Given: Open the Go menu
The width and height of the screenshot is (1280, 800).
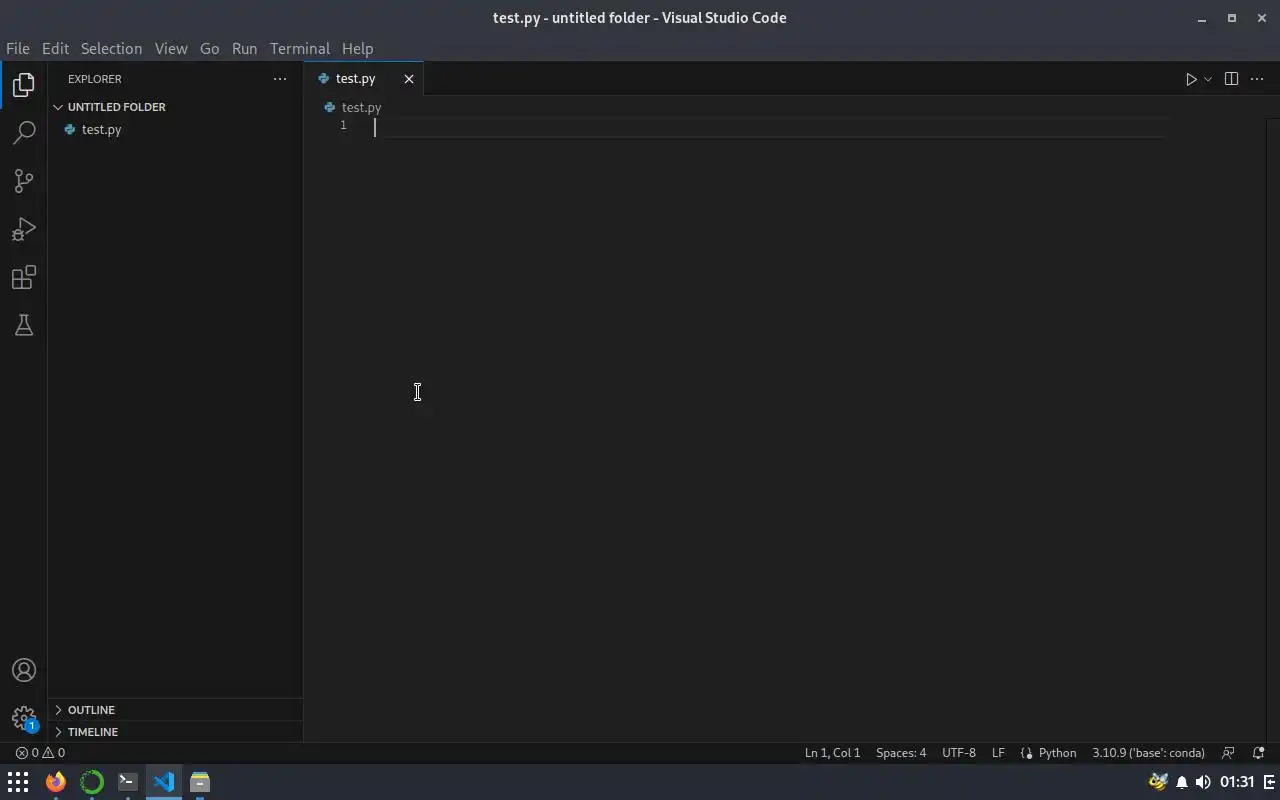Looking at the screenshot, I should point(209,48).
